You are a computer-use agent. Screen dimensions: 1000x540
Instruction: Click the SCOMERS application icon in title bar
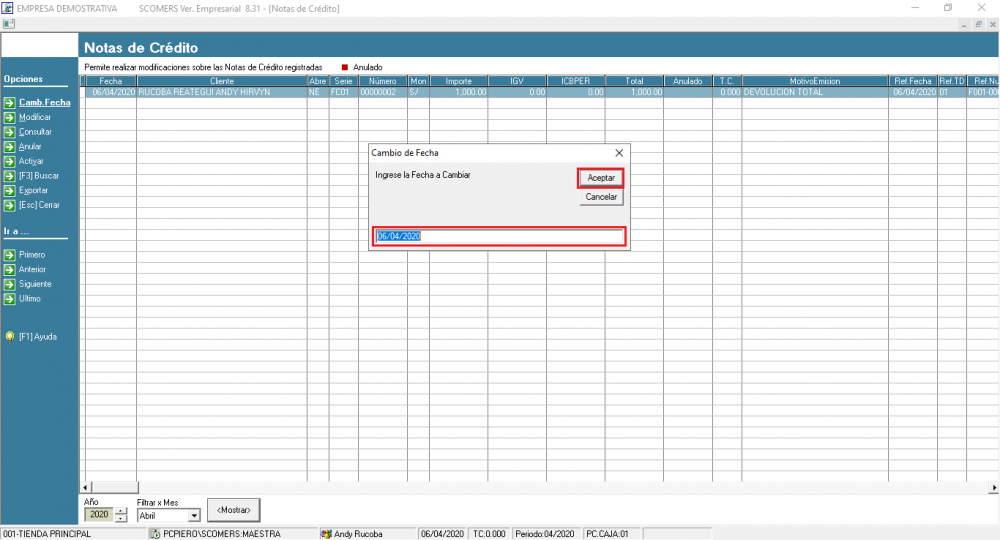tap(7, 8)
